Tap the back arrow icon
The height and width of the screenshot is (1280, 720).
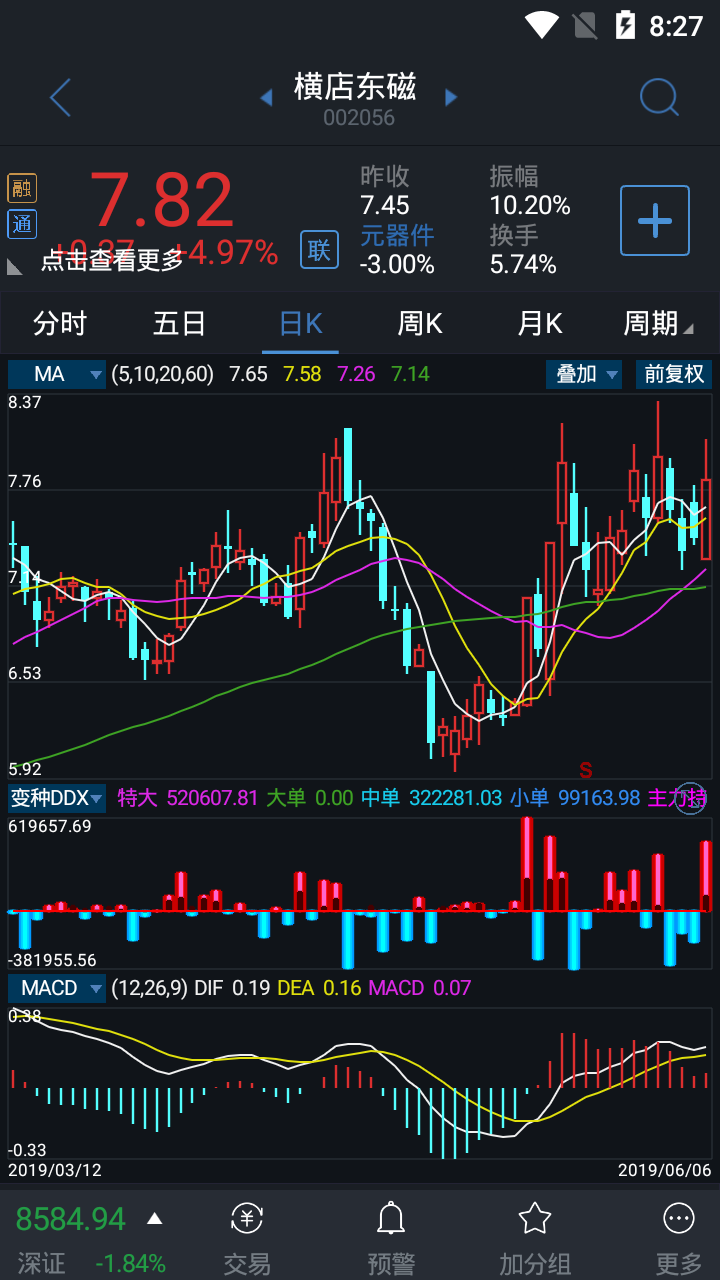tap(60, 98)
